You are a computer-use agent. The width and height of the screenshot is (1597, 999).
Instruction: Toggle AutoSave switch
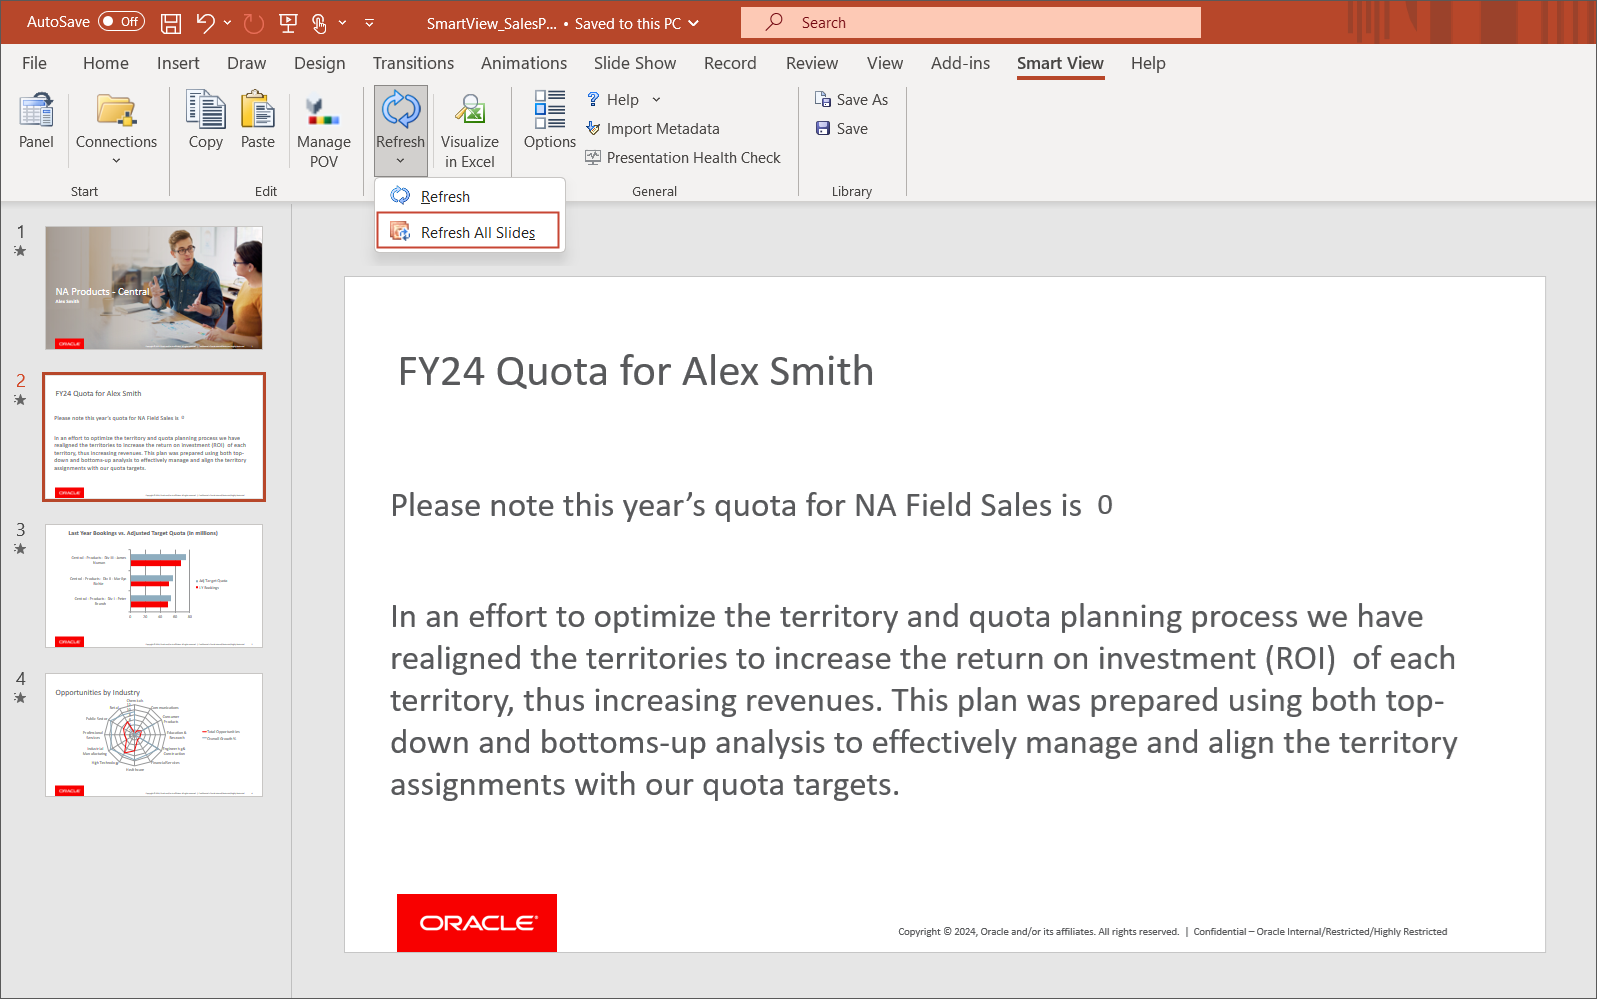[x=121, y=21]
